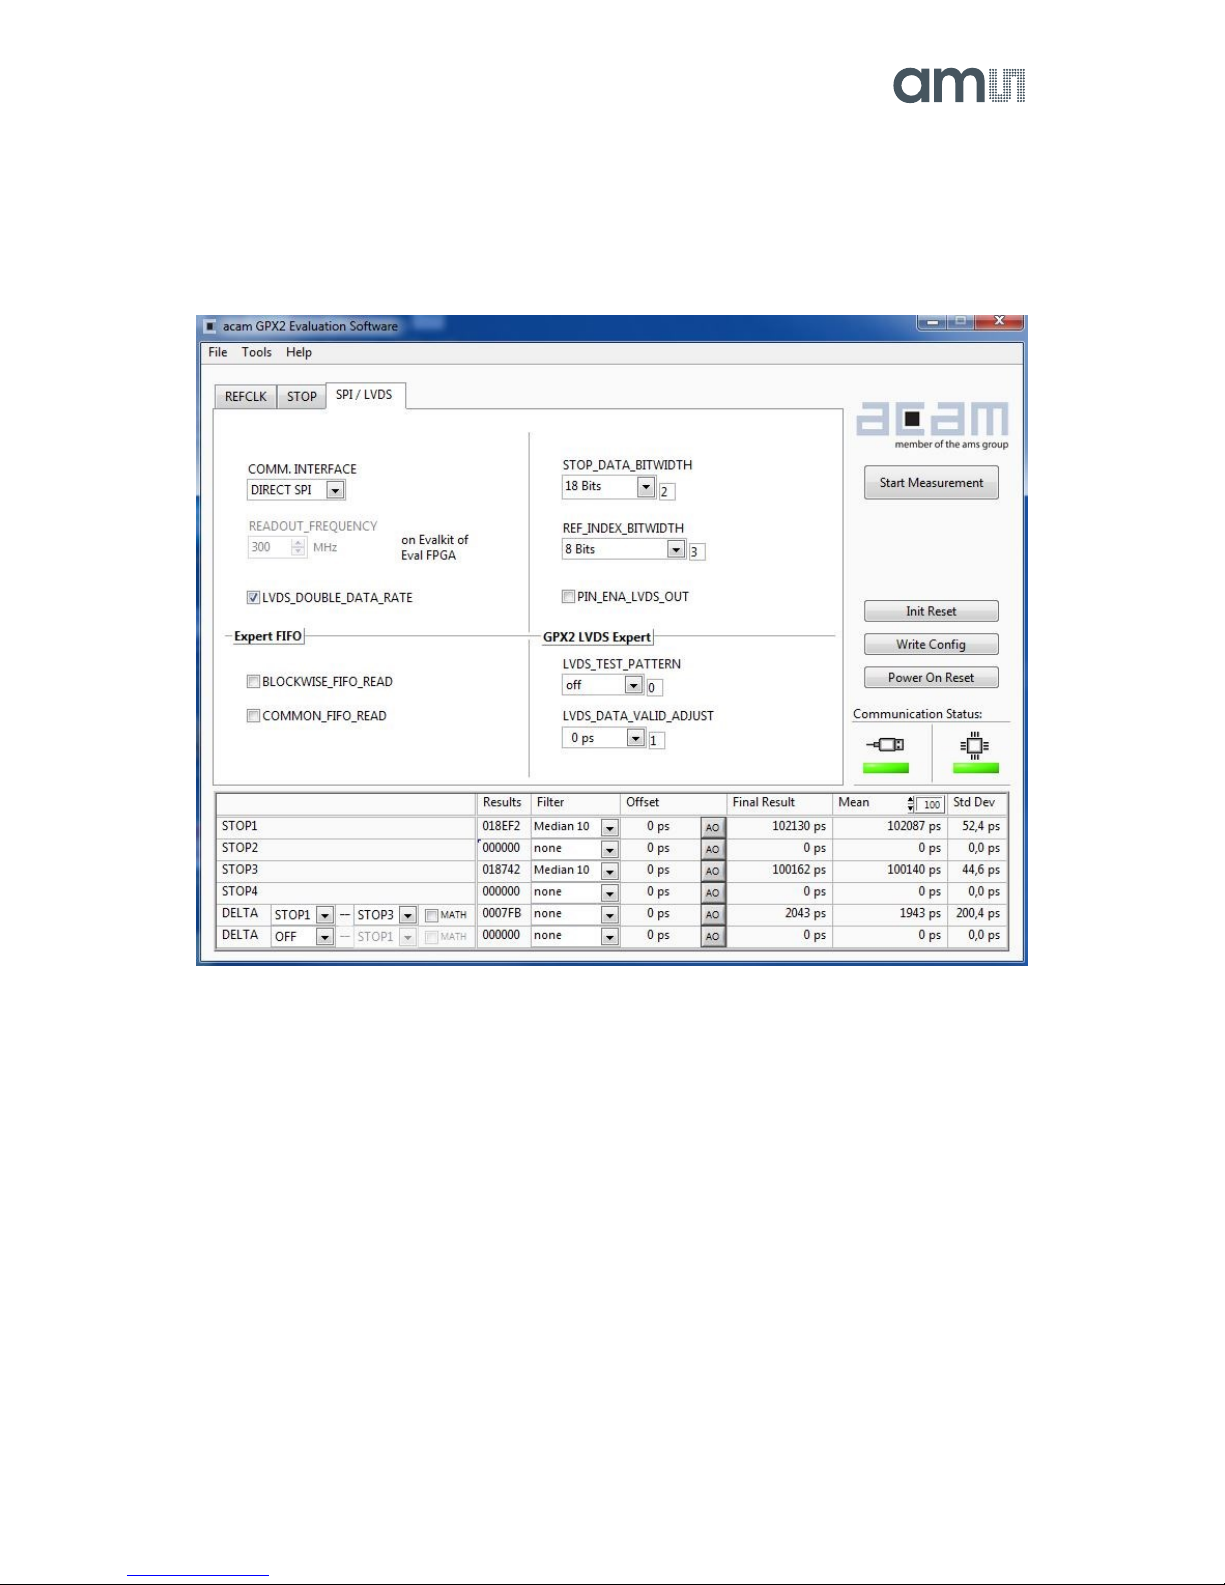
Task: Click the STOP3 Std Dev 44,6 ps
Action: 981,870
